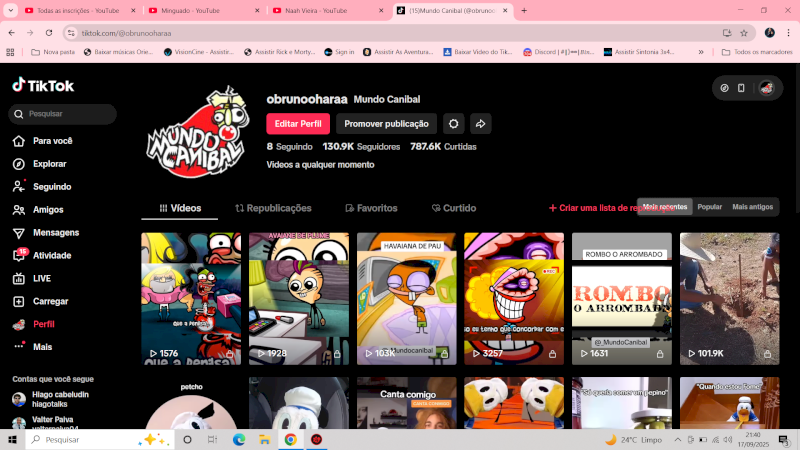Screen dimensions: 800x450
Task: Share the profile with arrow icon
Action: 481,124
